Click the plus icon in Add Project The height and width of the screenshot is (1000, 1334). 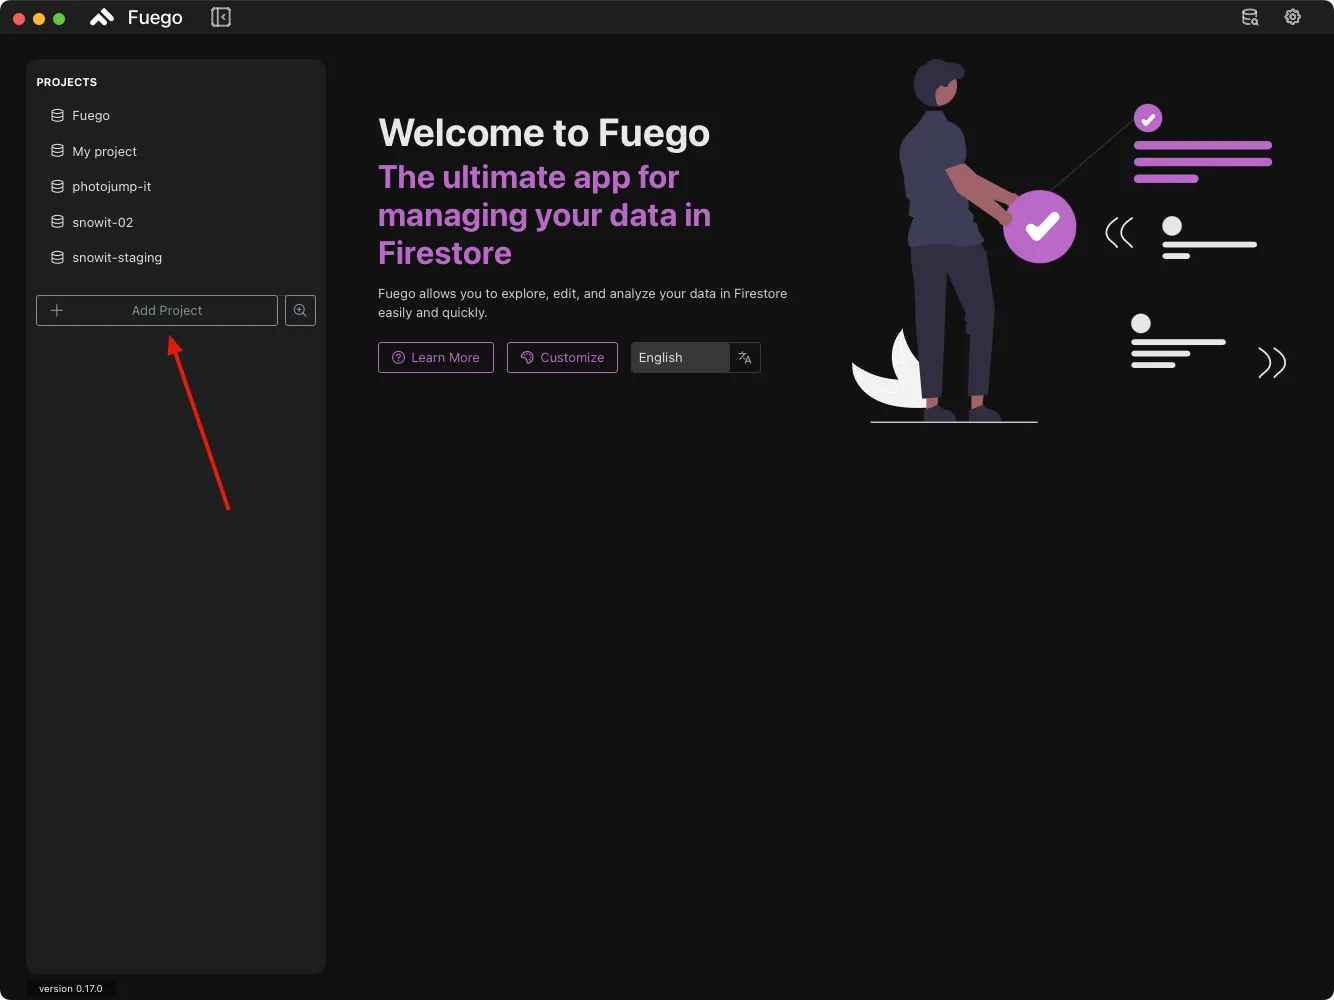(x=57, y=310)
